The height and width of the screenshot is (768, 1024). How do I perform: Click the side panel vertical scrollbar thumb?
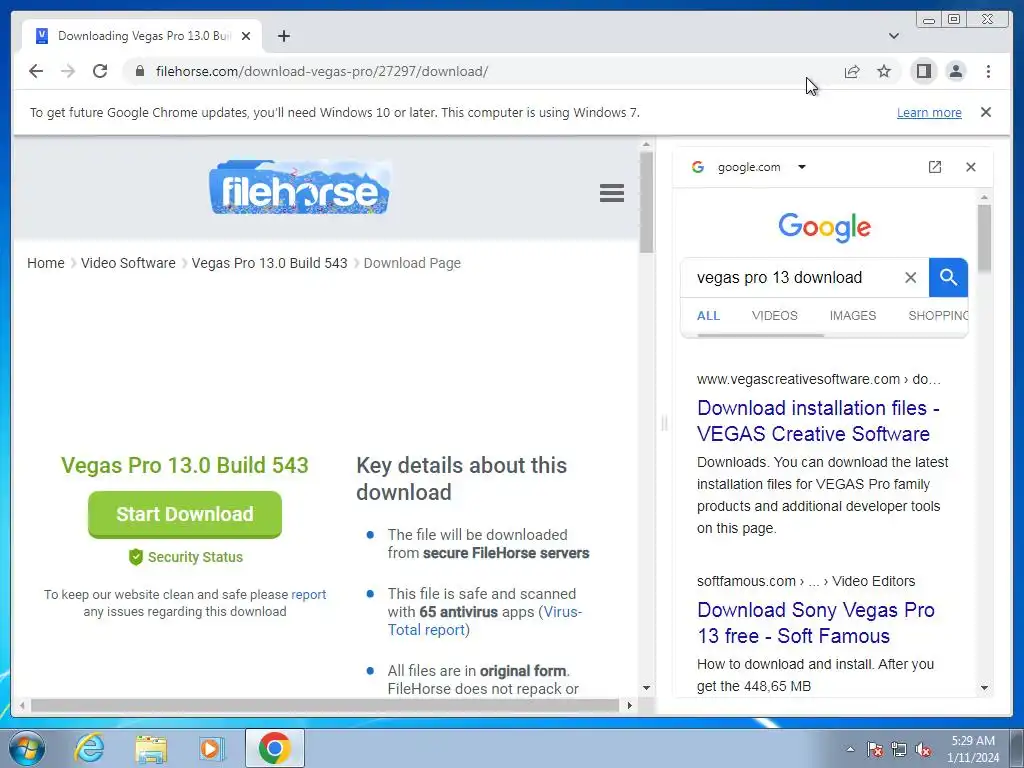[x=984, y=240]
